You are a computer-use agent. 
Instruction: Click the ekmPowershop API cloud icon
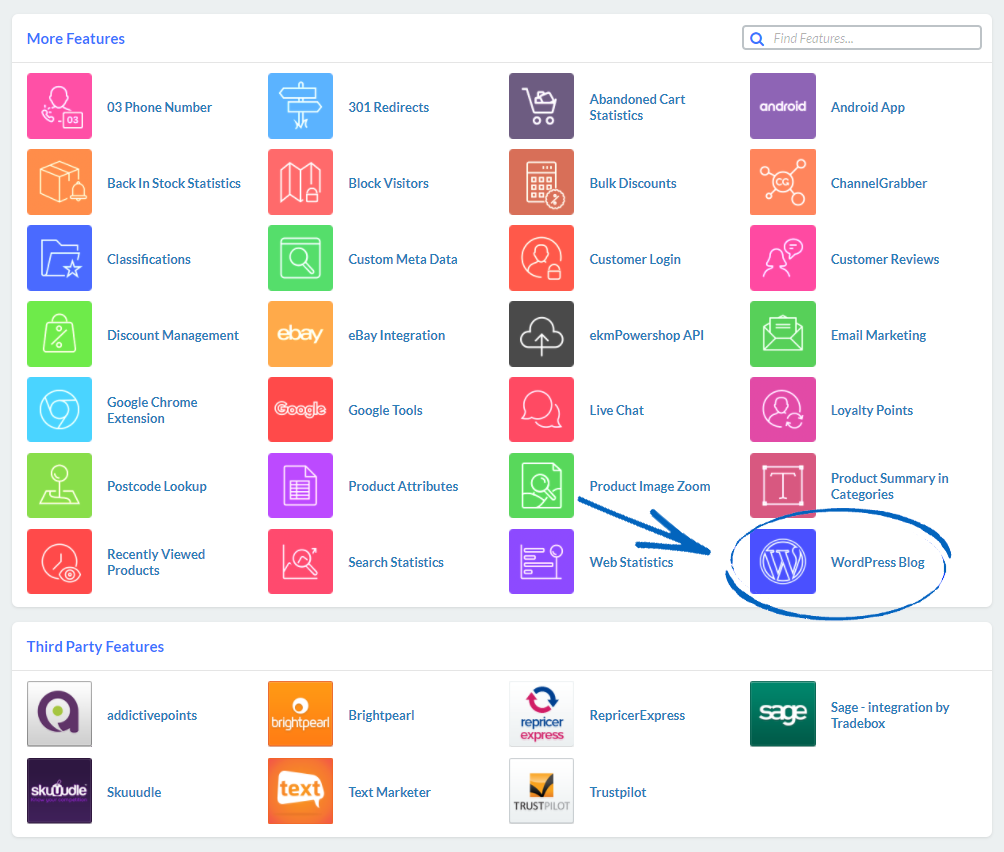point(541,334)
